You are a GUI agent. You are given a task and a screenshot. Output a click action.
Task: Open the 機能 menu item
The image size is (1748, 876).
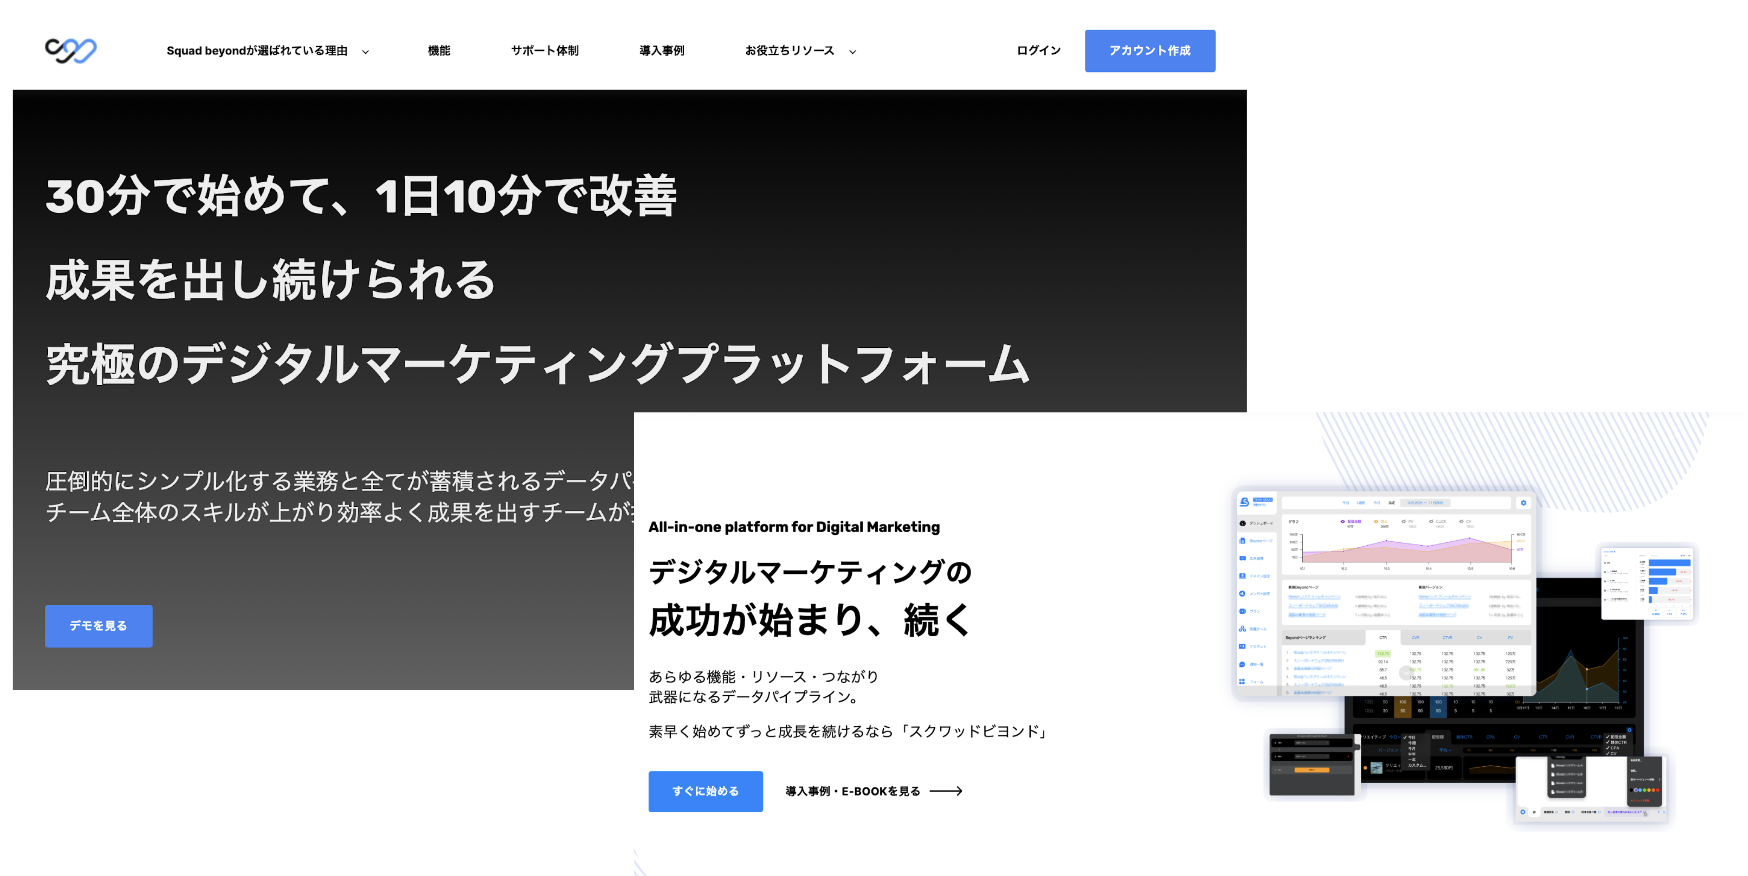point(439,51)
